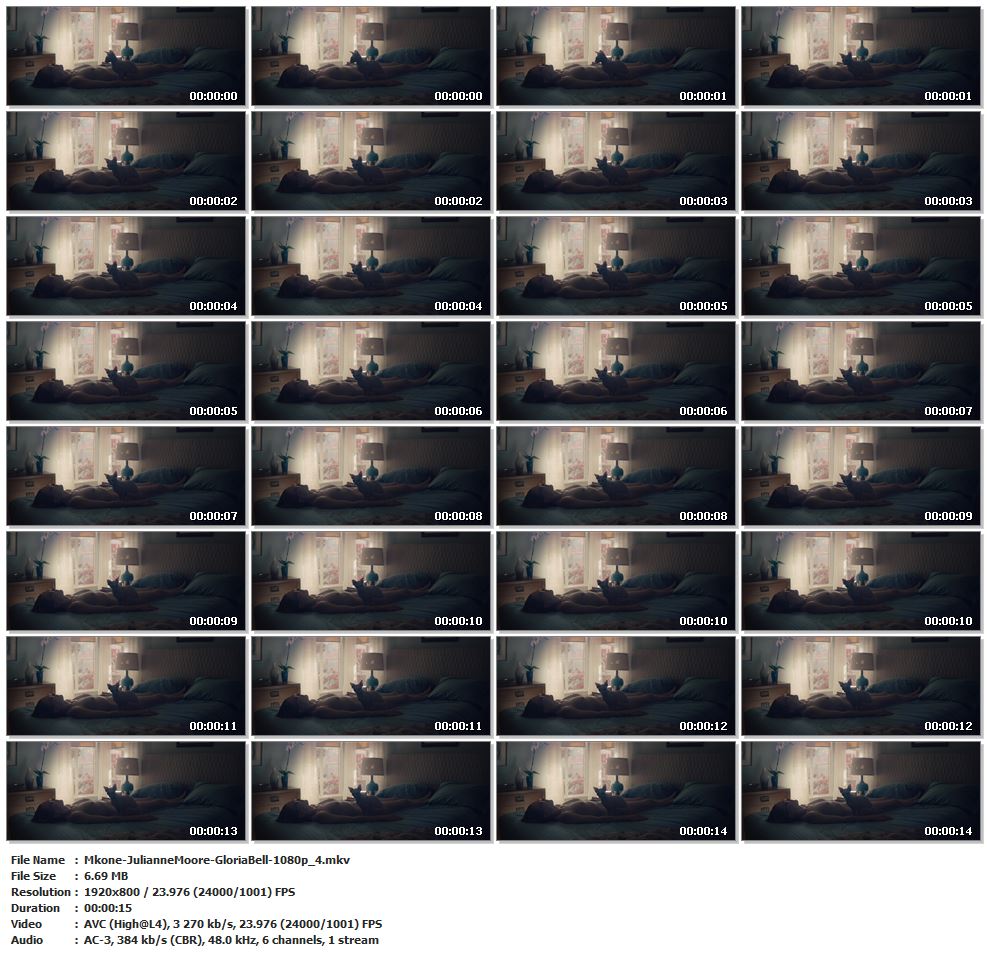Select the first thumbnail stamped 00:00:06
The width and height of the screenshot is (987, 953).
point(371,371)
